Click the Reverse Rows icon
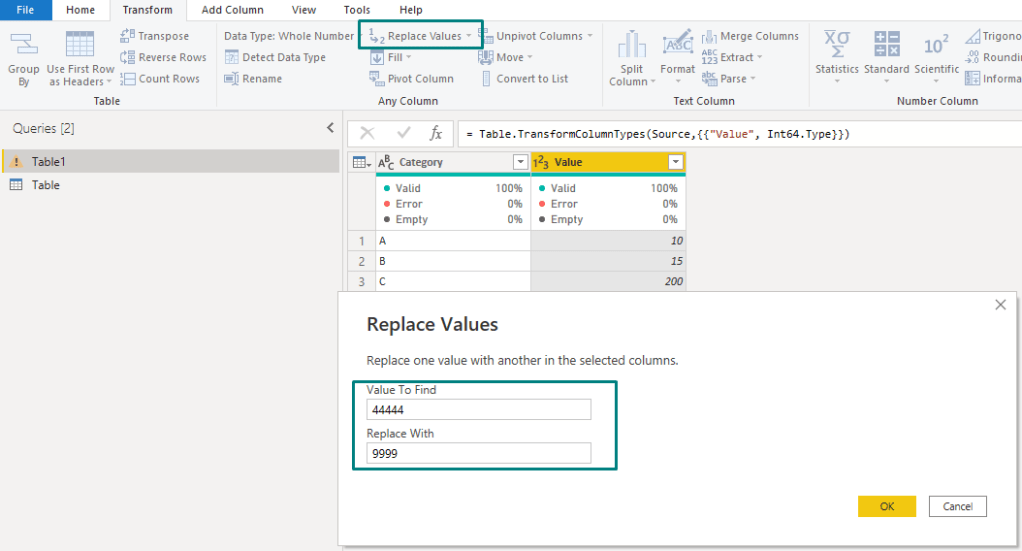 click(x=127, y=58)
